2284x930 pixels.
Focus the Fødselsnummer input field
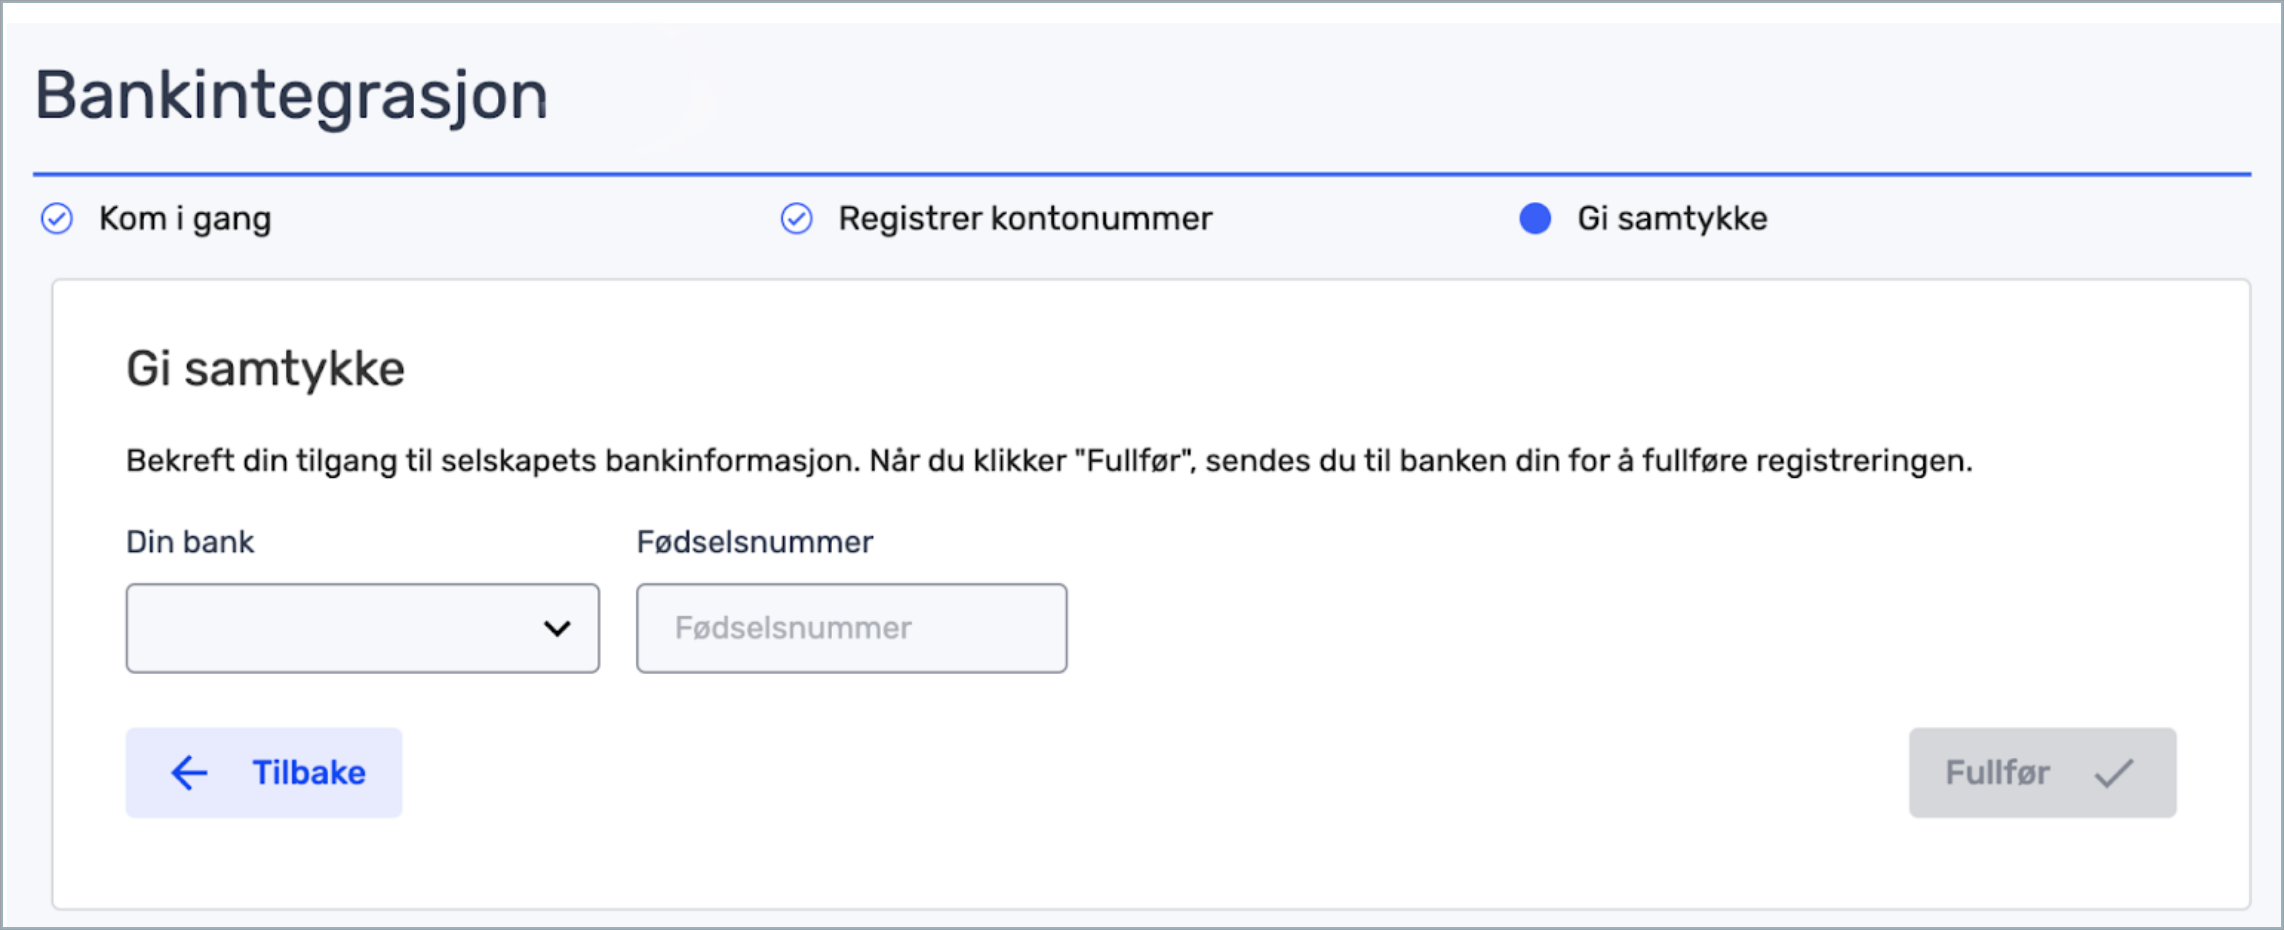coord(851,628)
